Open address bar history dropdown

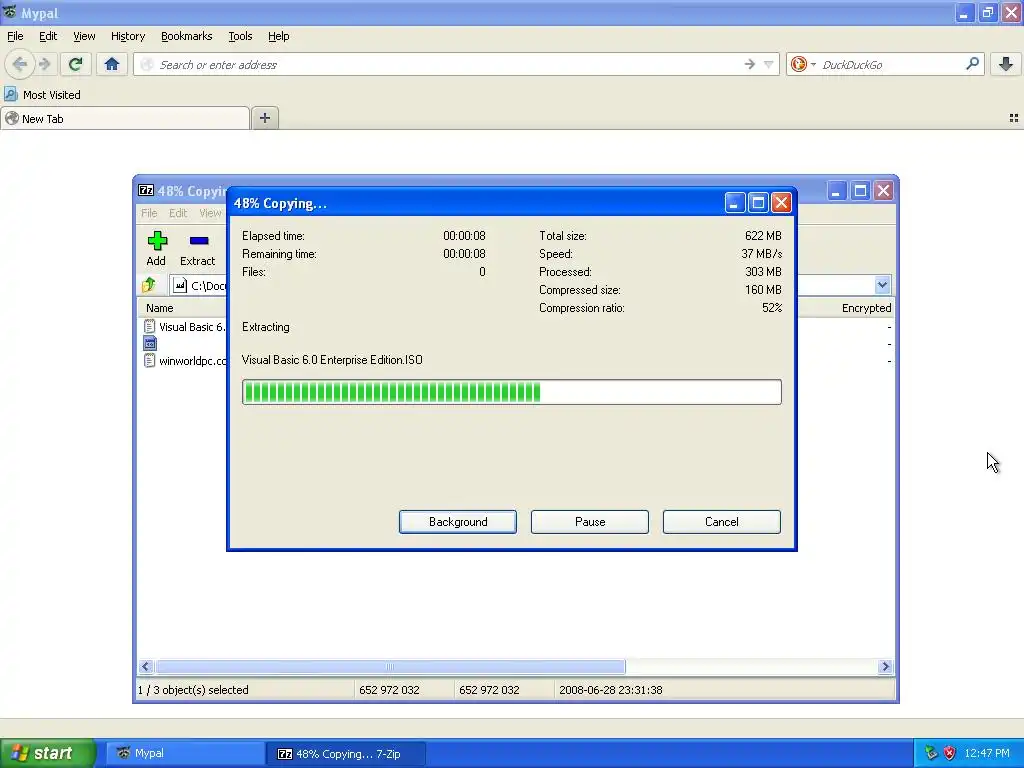(769, 64)
